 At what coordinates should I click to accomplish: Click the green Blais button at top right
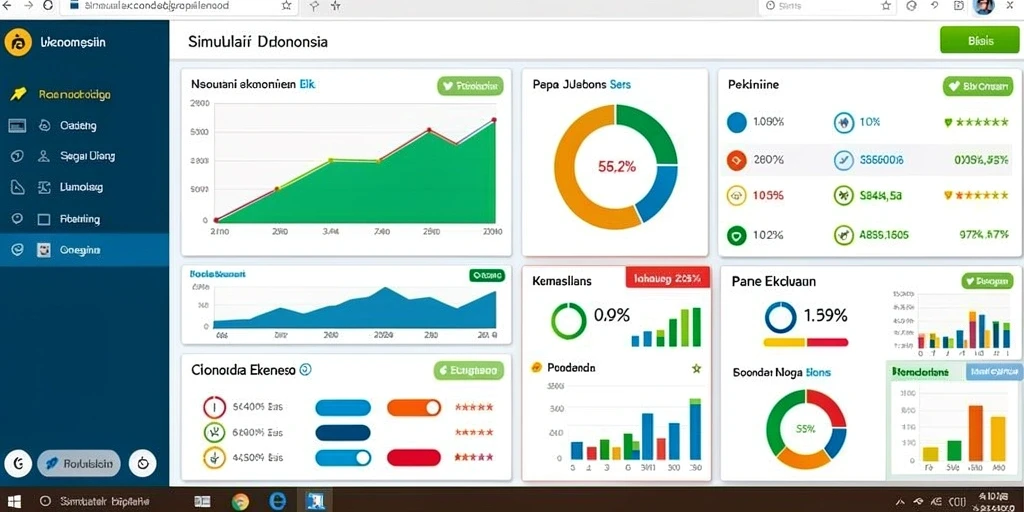980,40
